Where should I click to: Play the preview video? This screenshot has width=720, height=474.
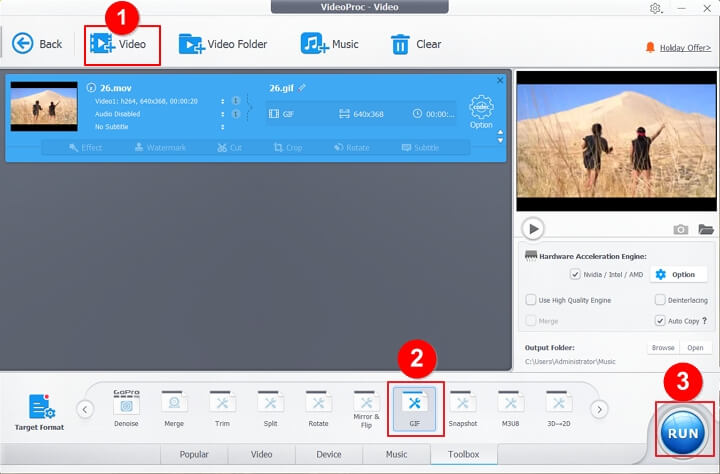point(533,228)
